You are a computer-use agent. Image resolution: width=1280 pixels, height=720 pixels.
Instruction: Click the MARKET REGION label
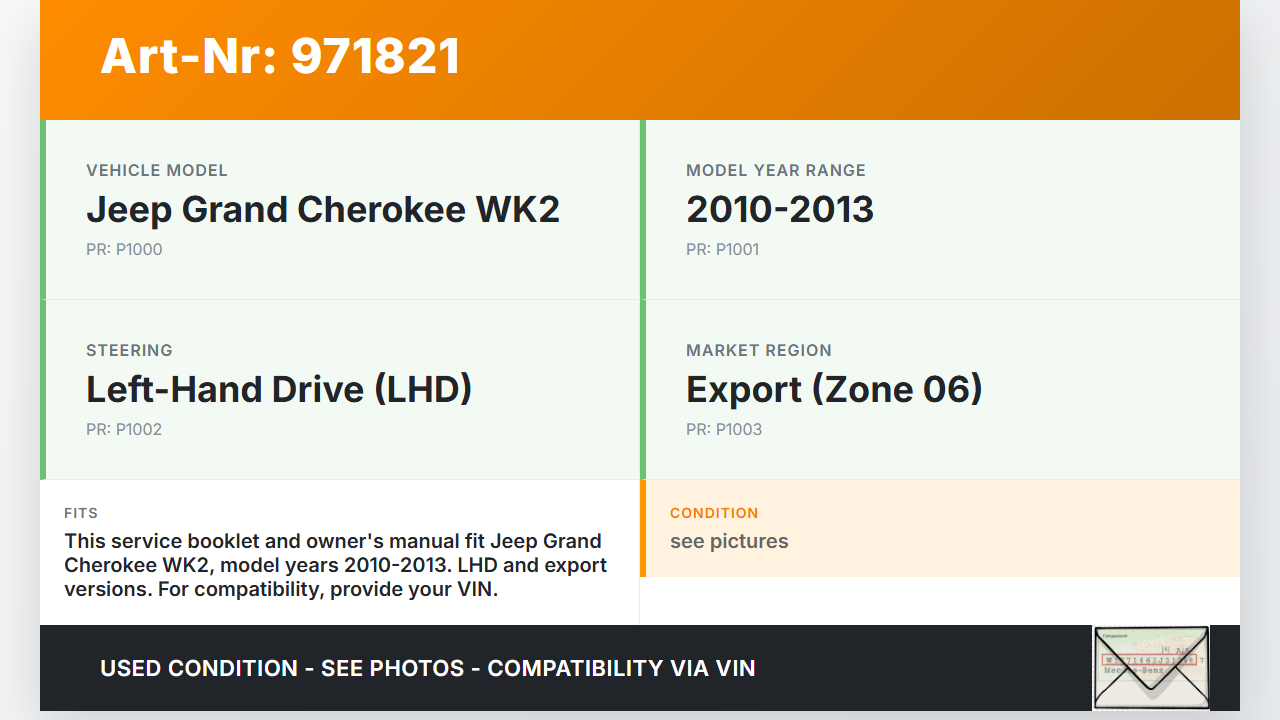pyautogui.click(x=759, y=351)
